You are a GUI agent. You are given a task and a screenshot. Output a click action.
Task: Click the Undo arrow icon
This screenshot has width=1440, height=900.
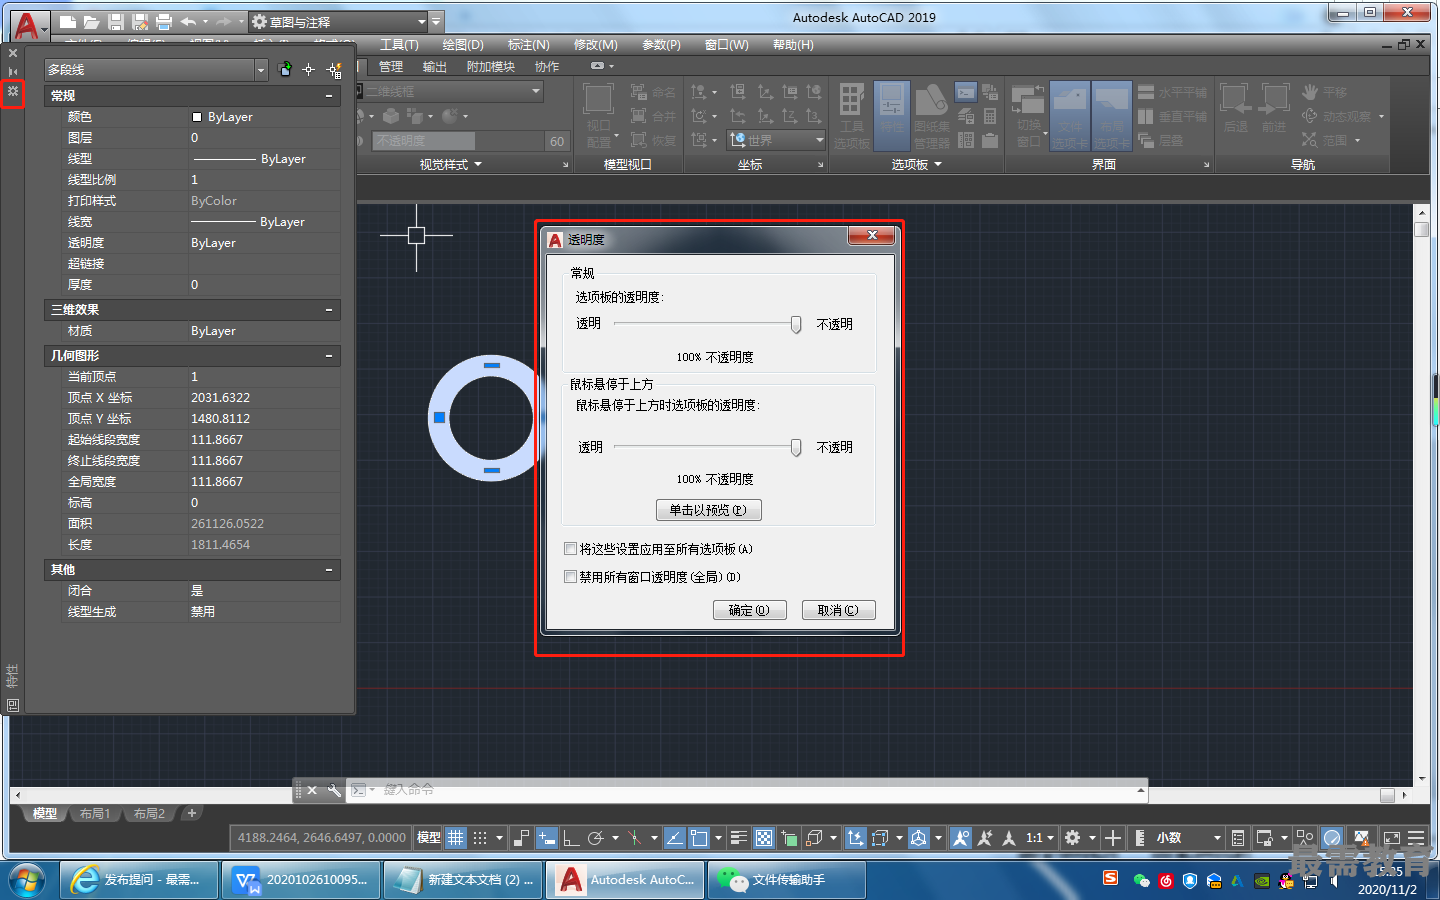[188, 21]
